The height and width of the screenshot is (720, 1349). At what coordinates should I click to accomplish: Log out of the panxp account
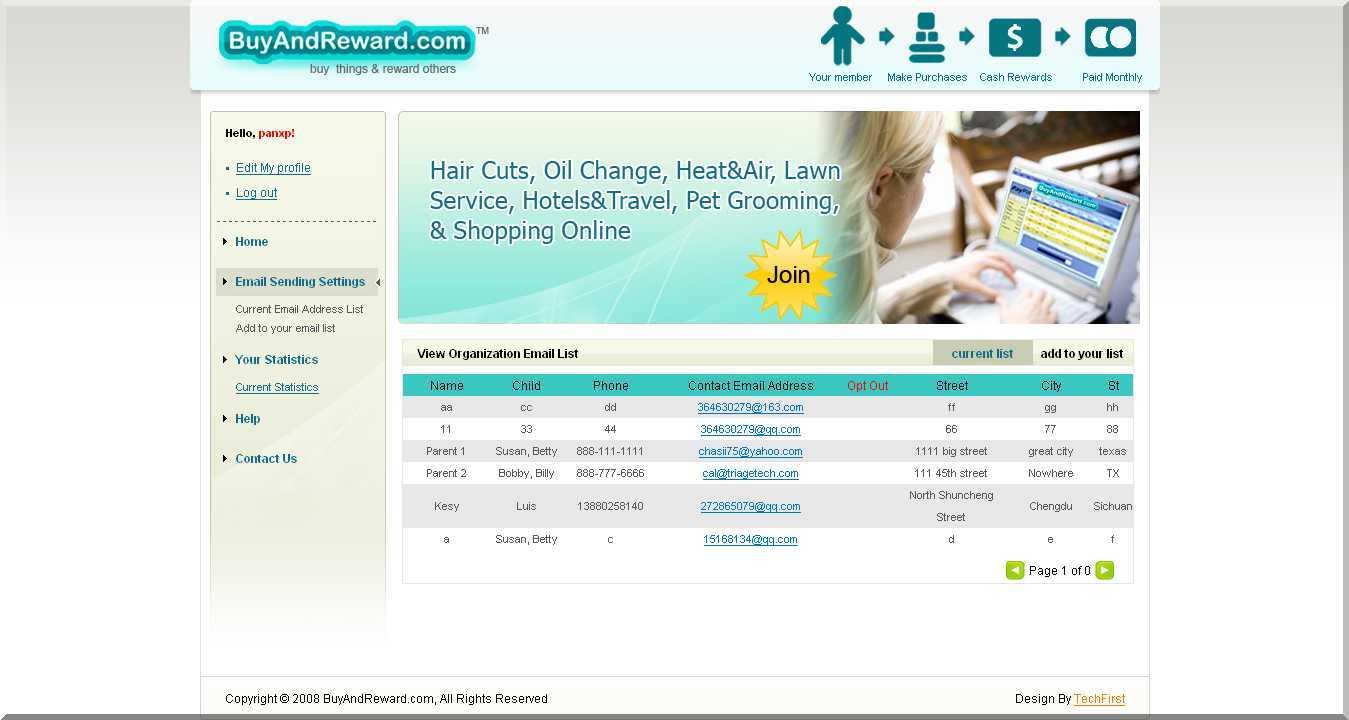(256, 192)
